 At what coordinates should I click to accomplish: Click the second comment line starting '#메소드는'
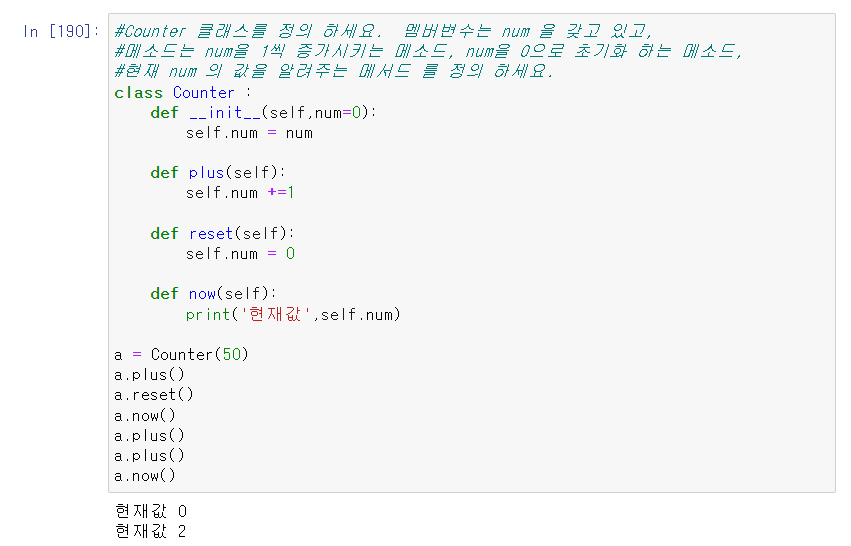[x=428, y=52]
